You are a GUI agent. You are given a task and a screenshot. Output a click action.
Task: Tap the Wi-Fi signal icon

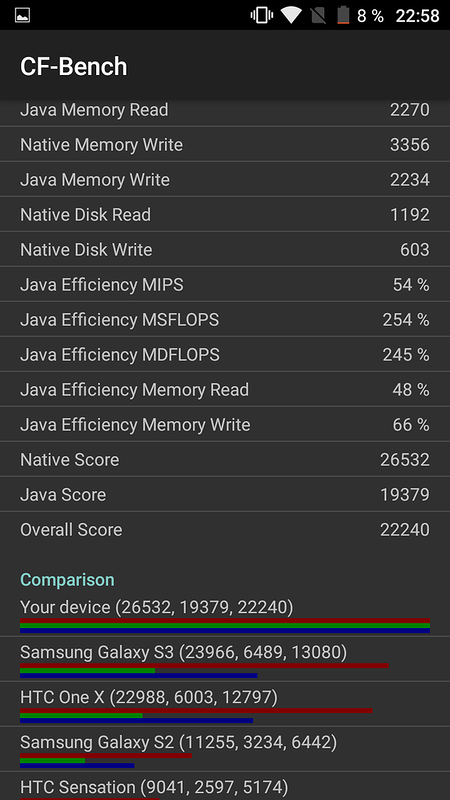pyautogui.click(x=291, y=15)
